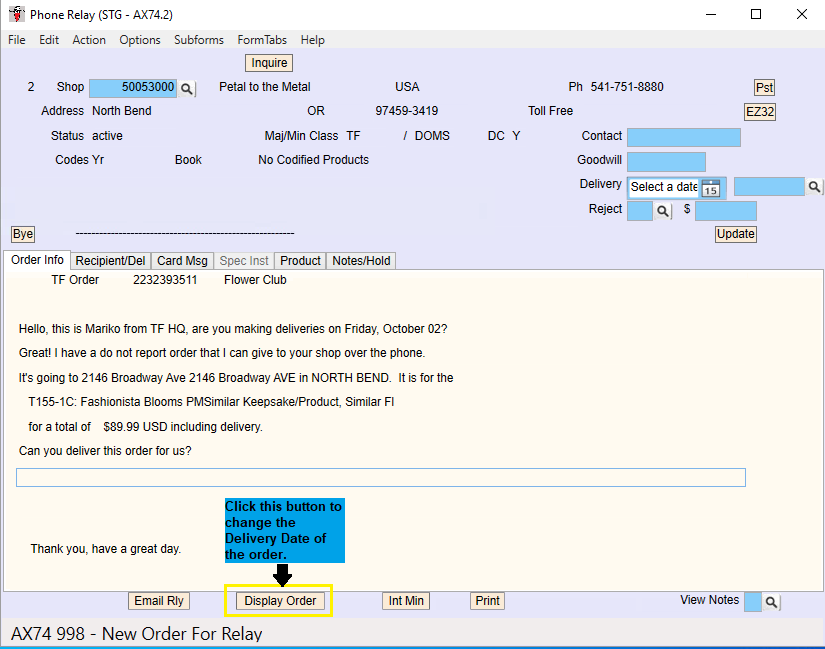Image resolution: width=825 pixels, height=649 pixels.
Task: Click the Pst button
Action: point(764,87)
